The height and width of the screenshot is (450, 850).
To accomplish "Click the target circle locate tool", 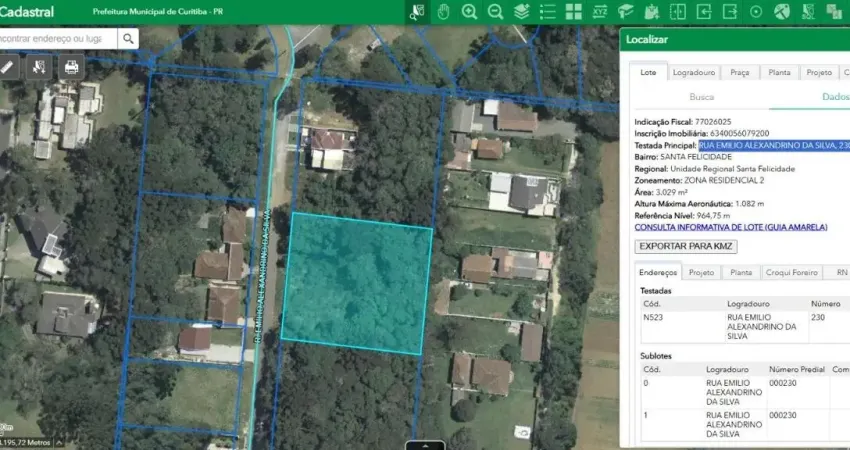I will (755, 12).
